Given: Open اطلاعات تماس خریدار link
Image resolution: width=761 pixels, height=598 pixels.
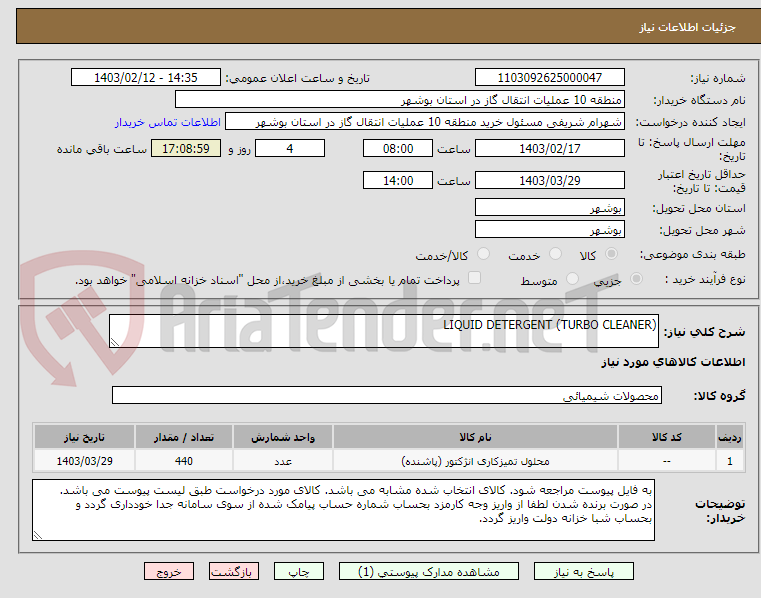Looking at the screenshot, I should point(168,122).
